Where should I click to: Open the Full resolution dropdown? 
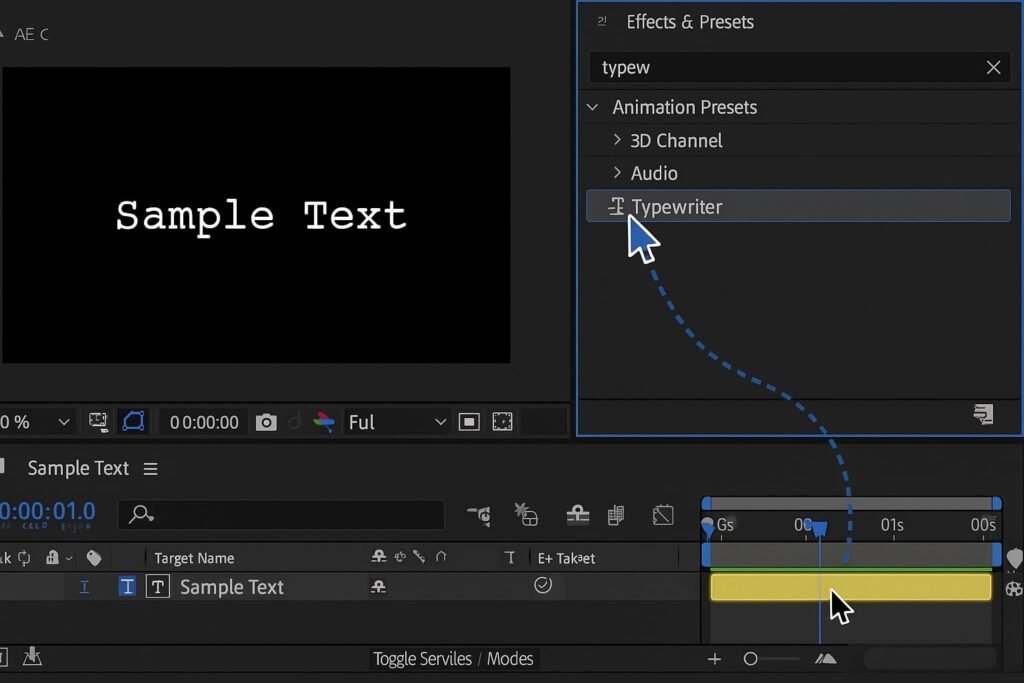396,422
